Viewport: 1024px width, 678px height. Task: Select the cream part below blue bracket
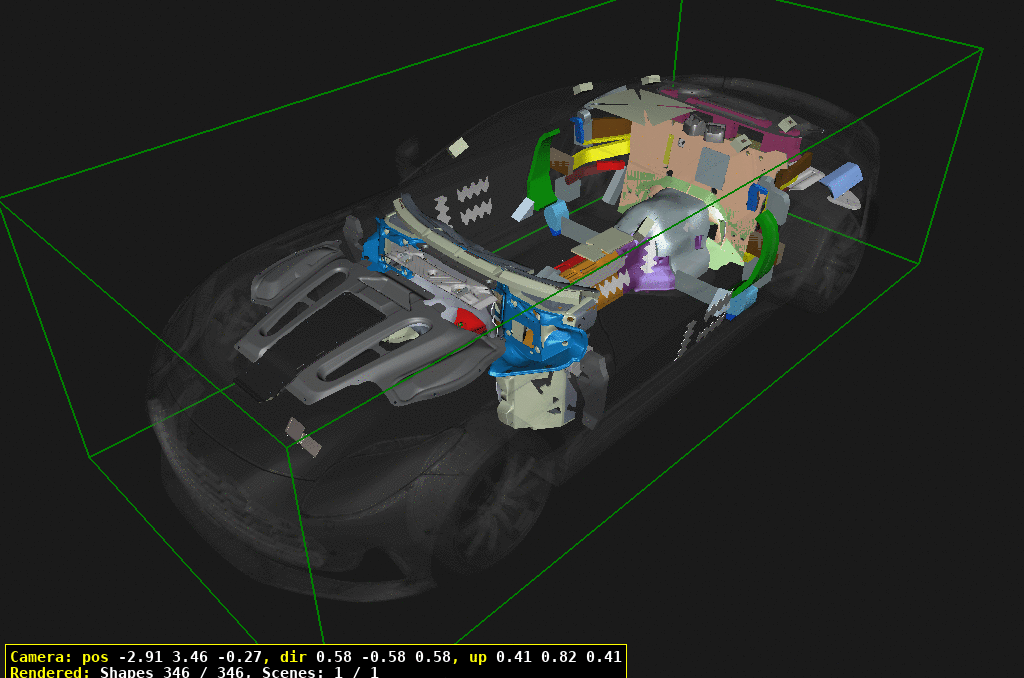[535, 398]
